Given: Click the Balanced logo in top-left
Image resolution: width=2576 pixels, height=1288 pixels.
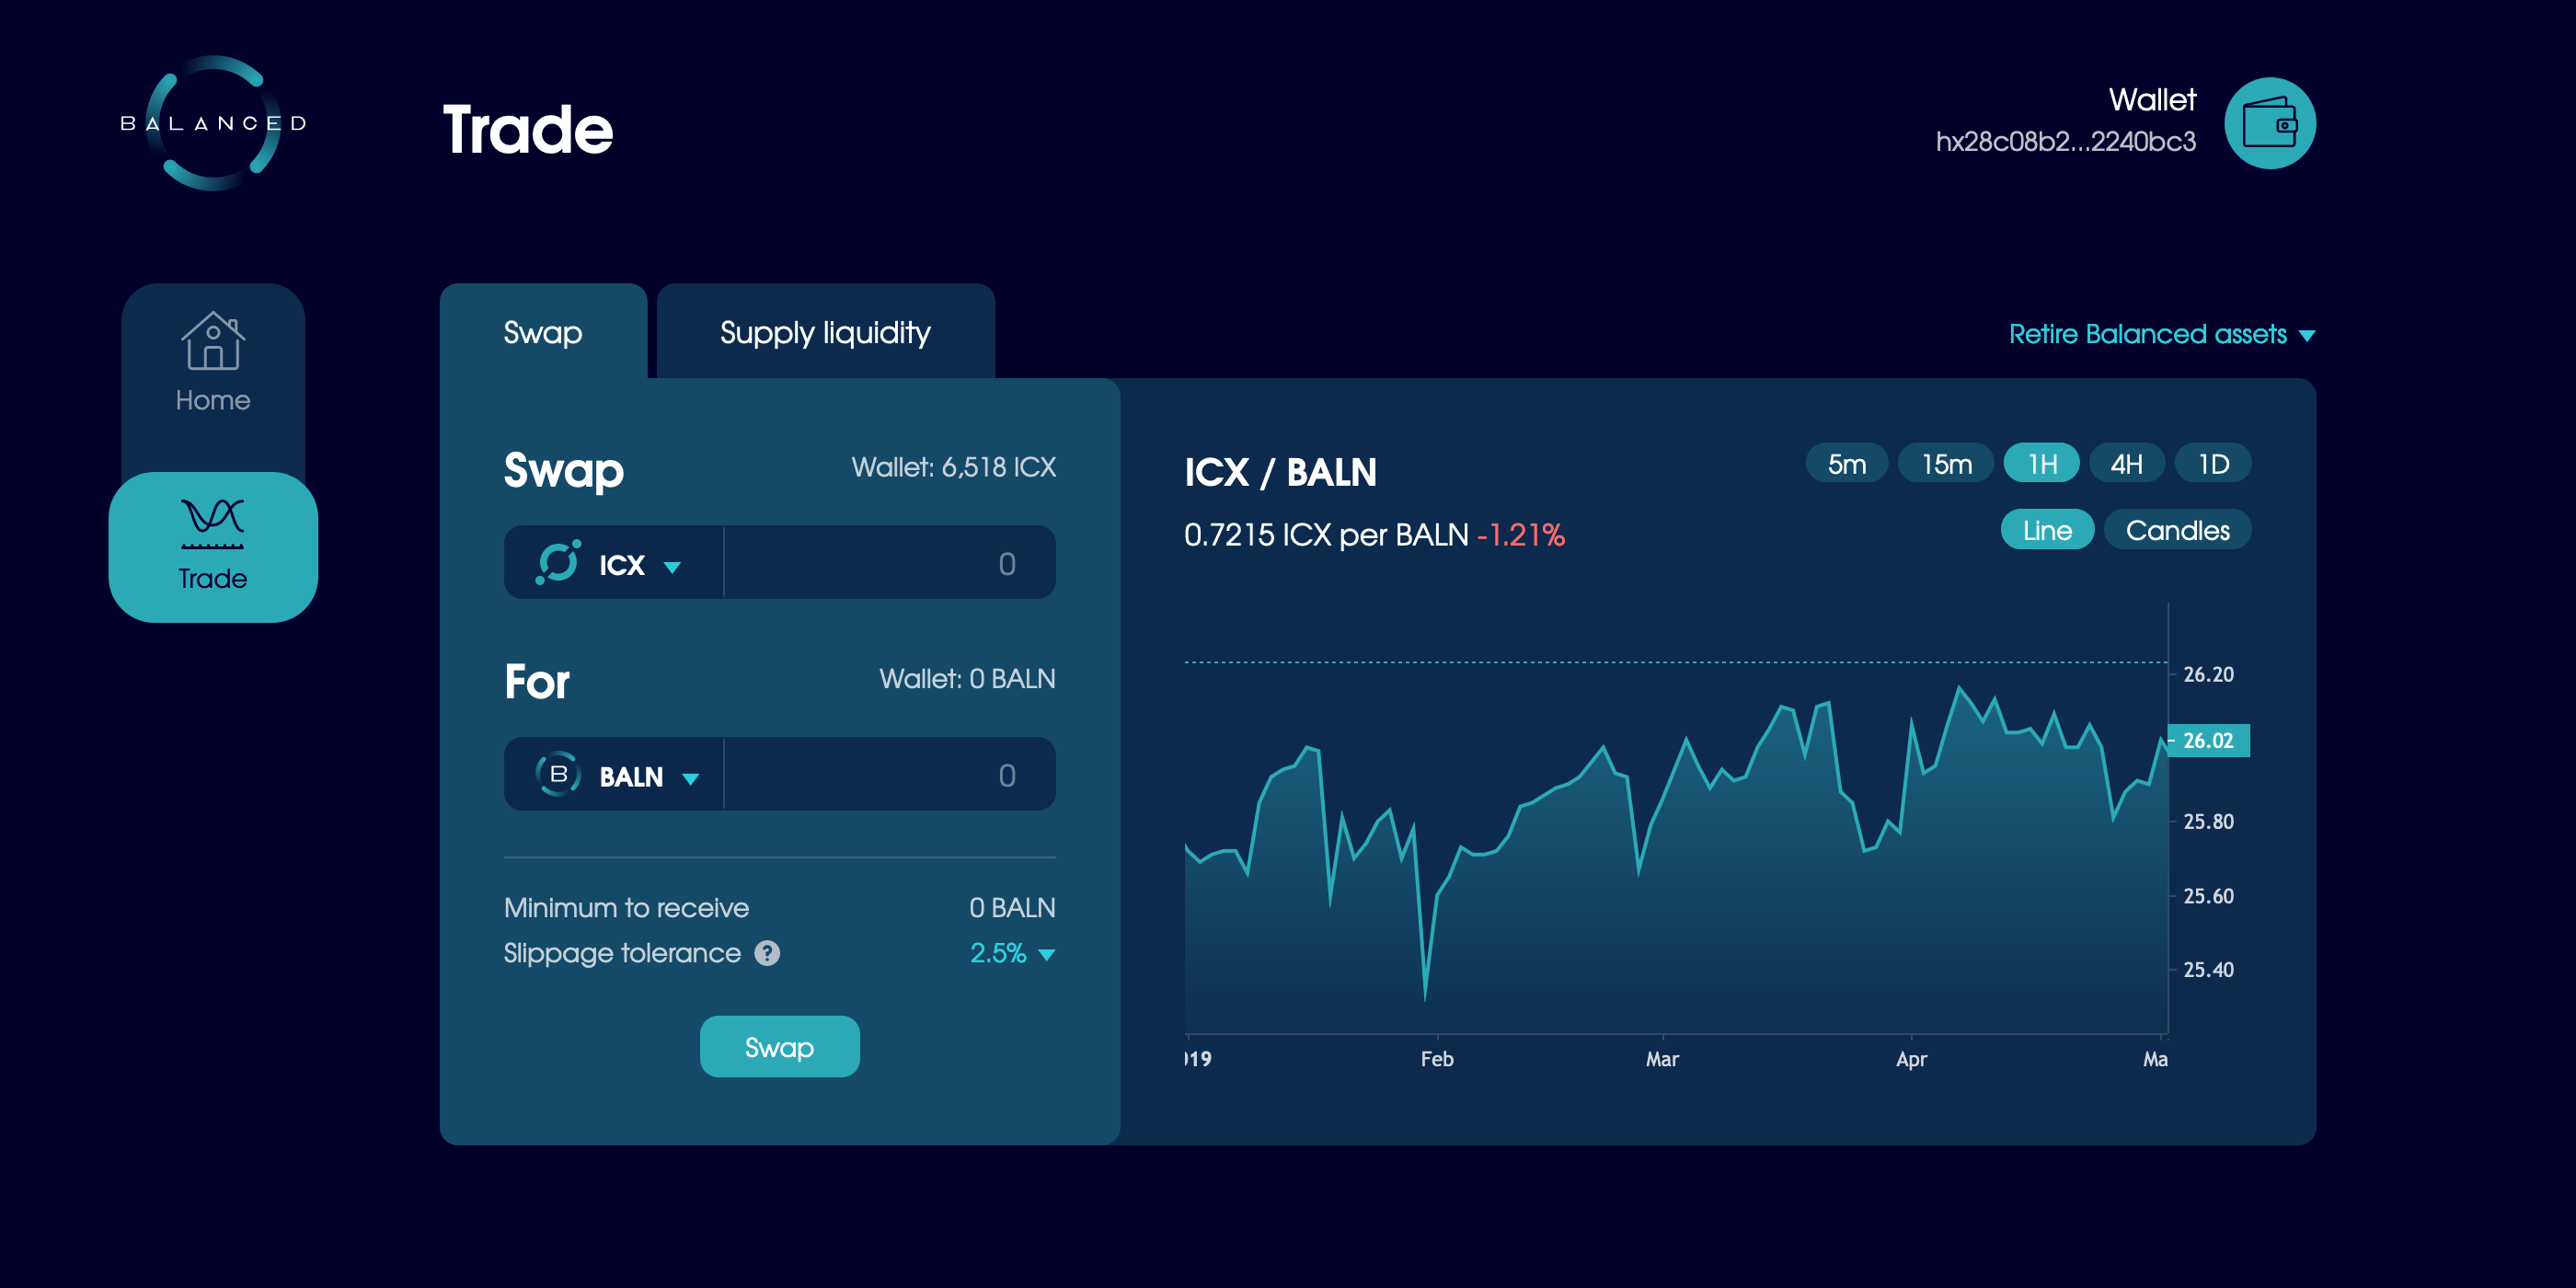Looking at the screenshot, I should [213, 123].
